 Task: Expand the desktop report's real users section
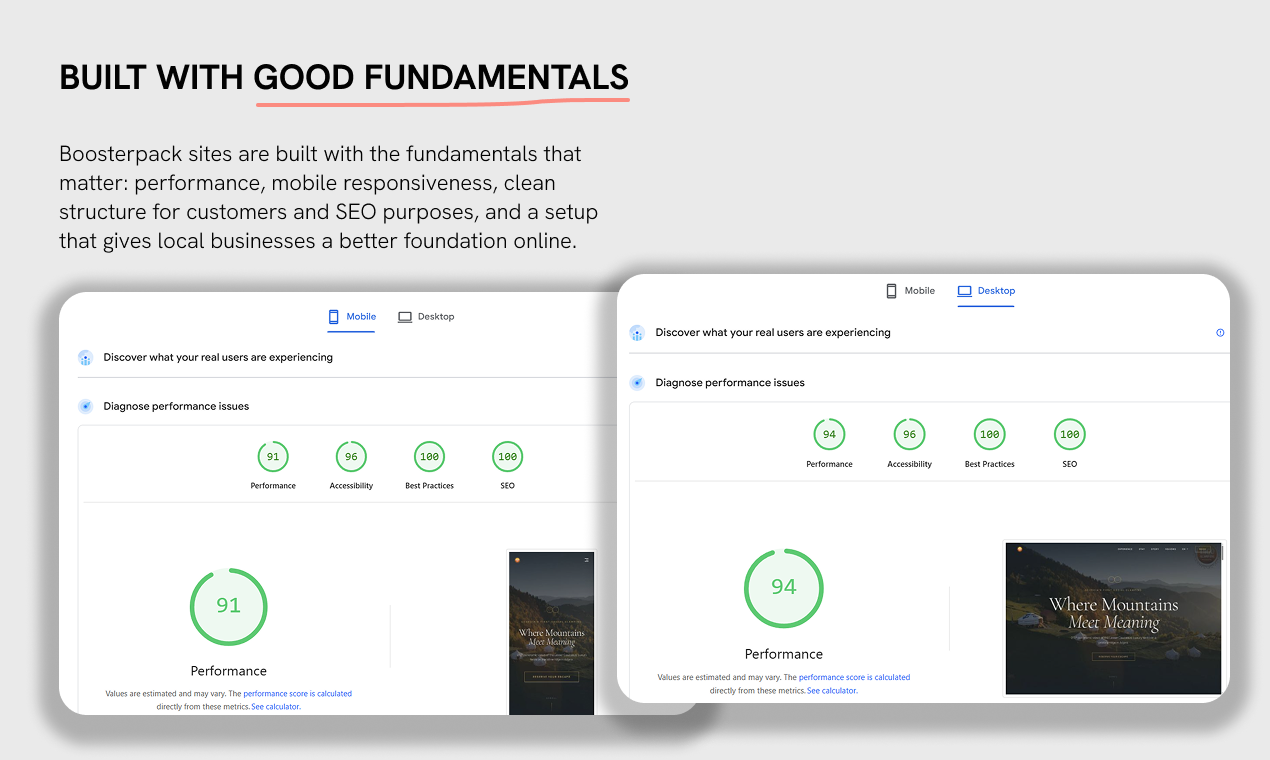coord(772,332)
